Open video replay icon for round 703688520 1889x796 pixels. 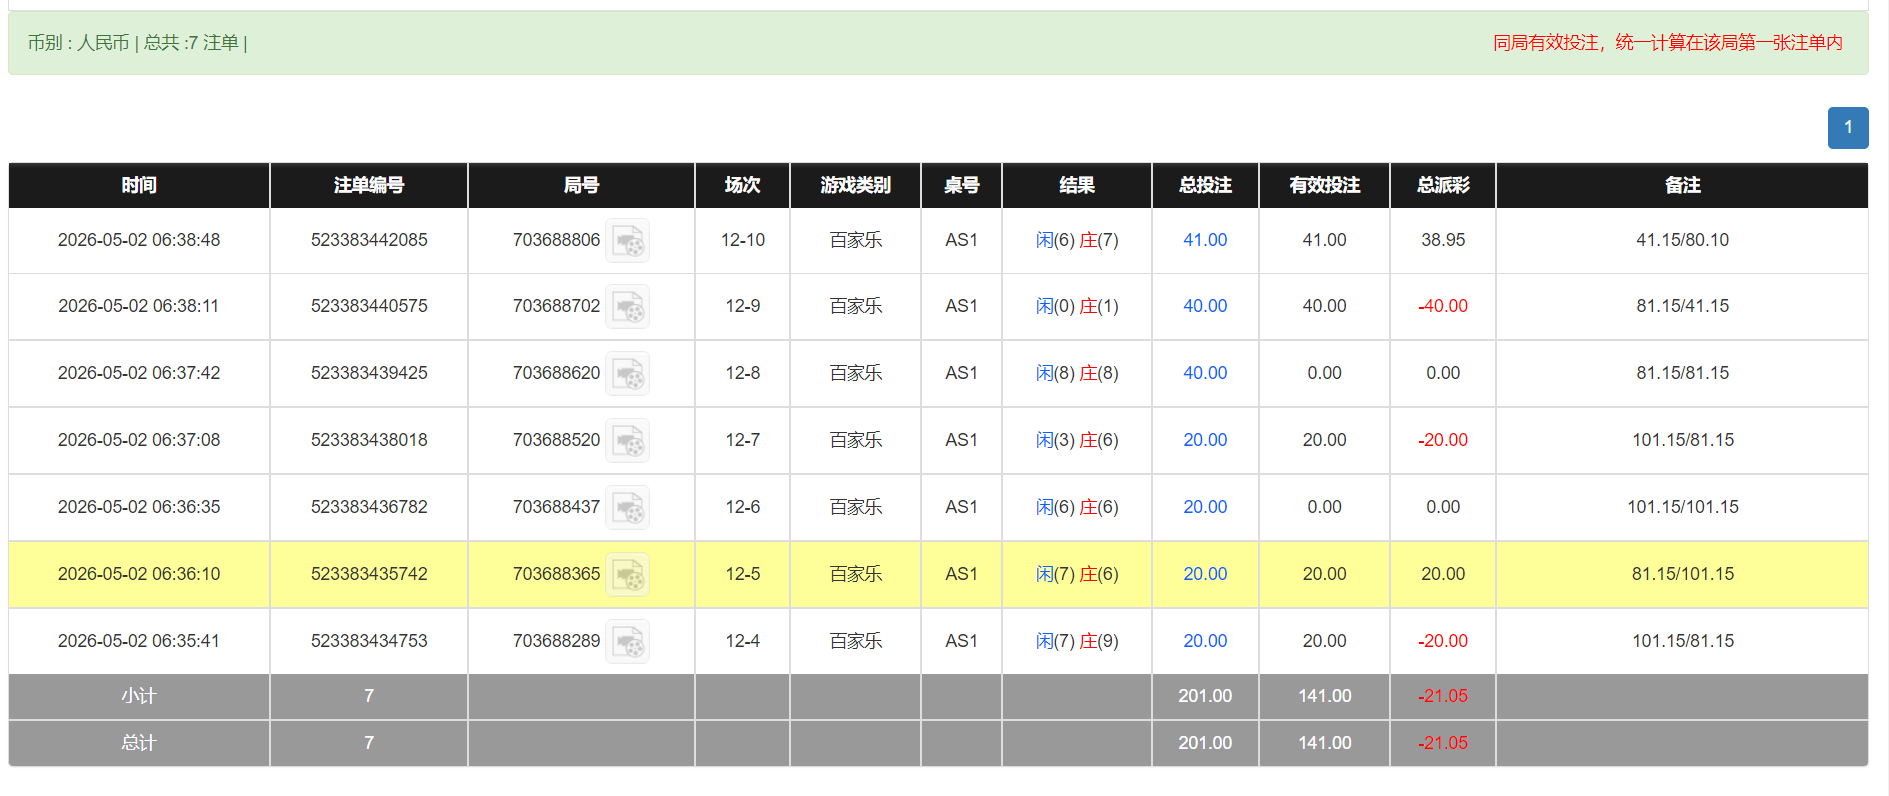628,440
